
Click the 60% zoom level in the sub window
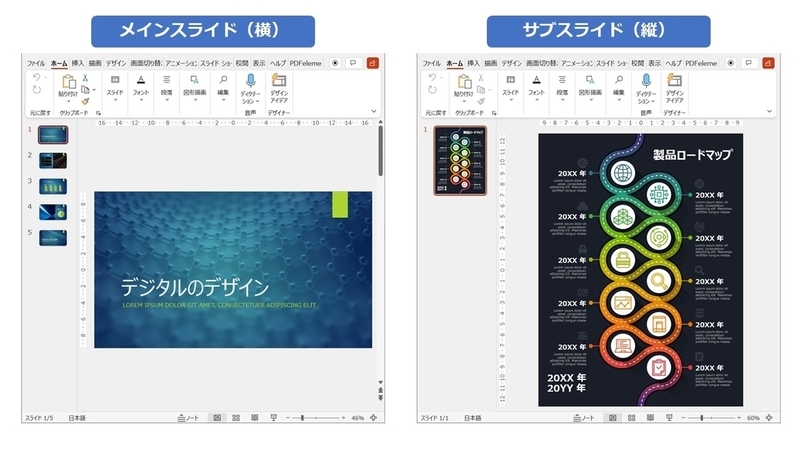(x=753, y=418)
